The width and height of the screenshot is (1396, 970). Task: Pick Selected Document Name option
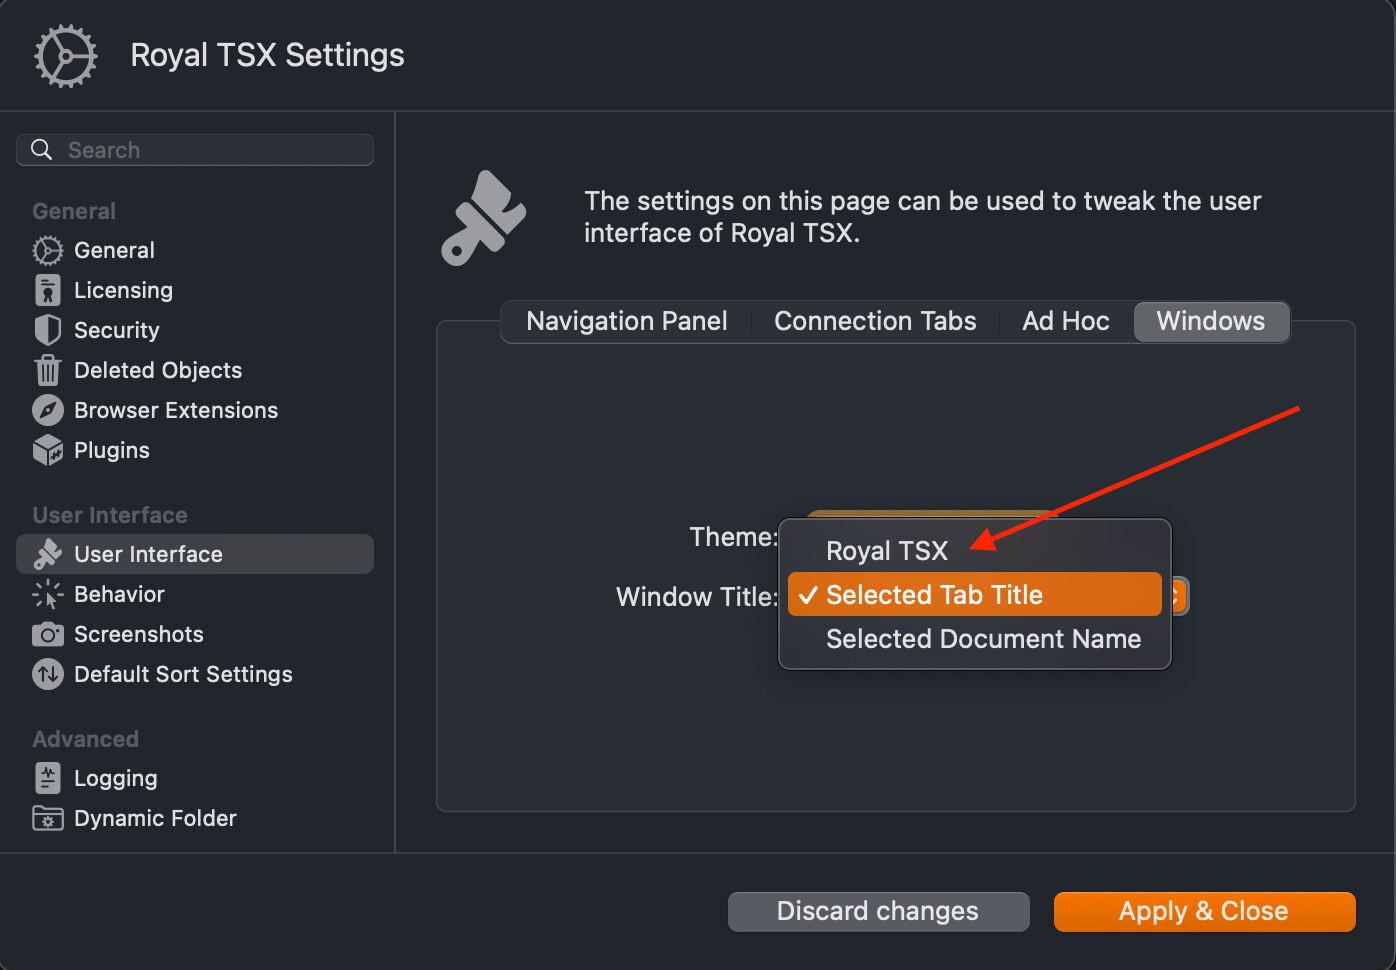[x=983, y=639]
